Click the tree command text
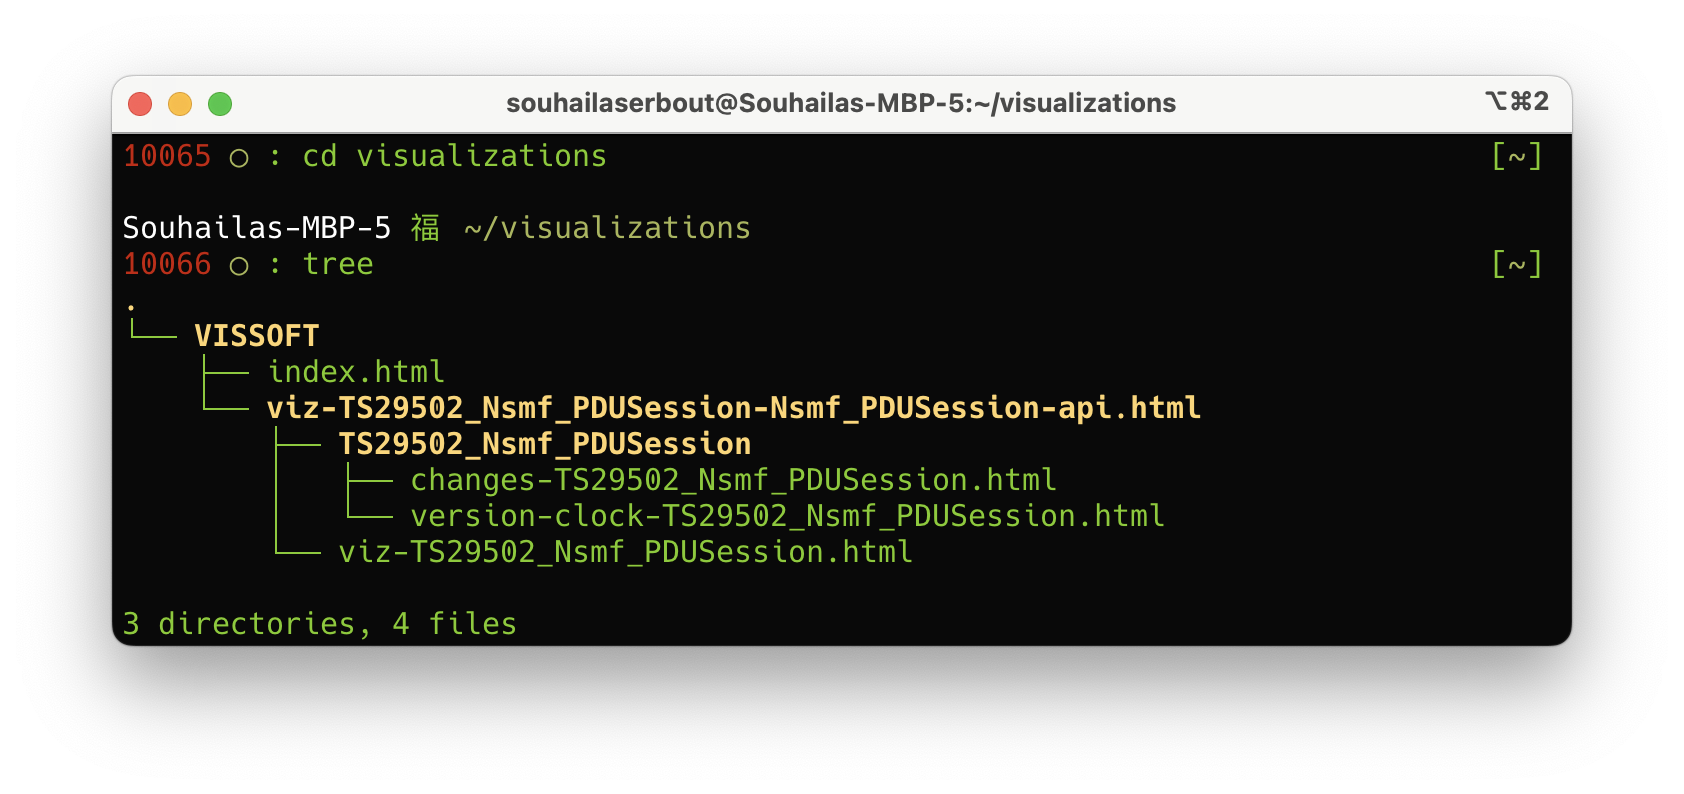This screenshot has height=794, width=1684. [338, 264]
